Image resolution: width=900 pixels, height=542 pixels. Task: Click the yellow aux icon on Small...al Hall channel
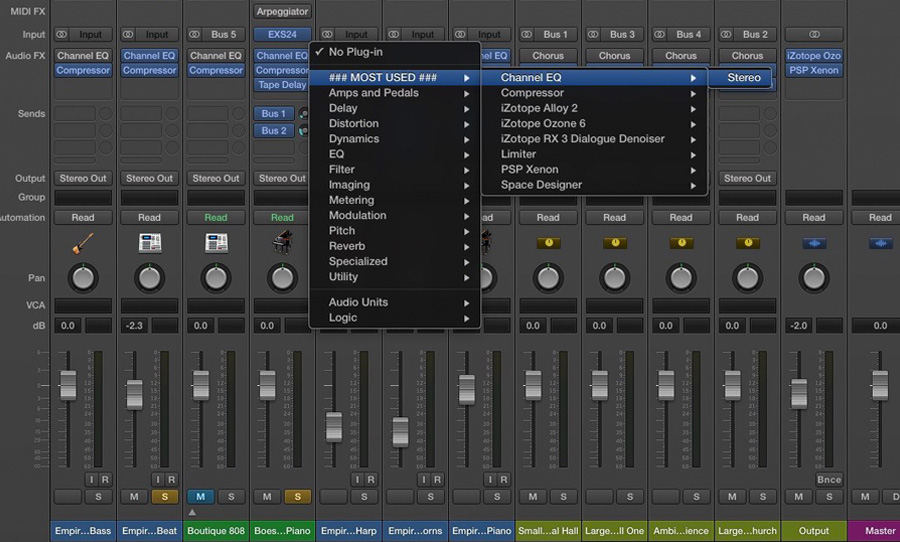point(549,243)
